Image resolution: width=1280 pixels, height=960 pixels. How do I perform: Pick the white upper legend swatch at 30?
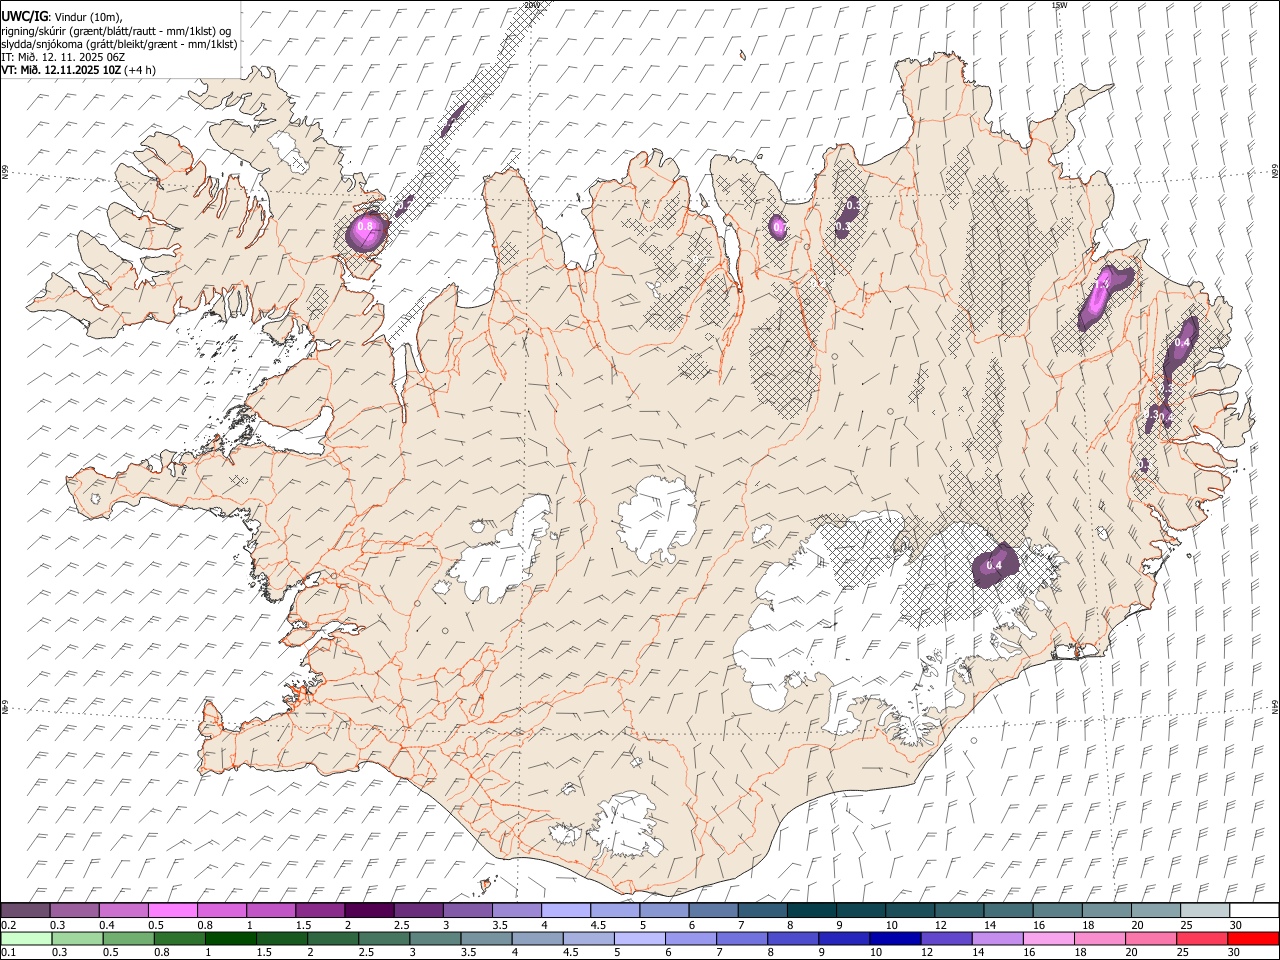pyautogui.click(x=1253, y=910)
